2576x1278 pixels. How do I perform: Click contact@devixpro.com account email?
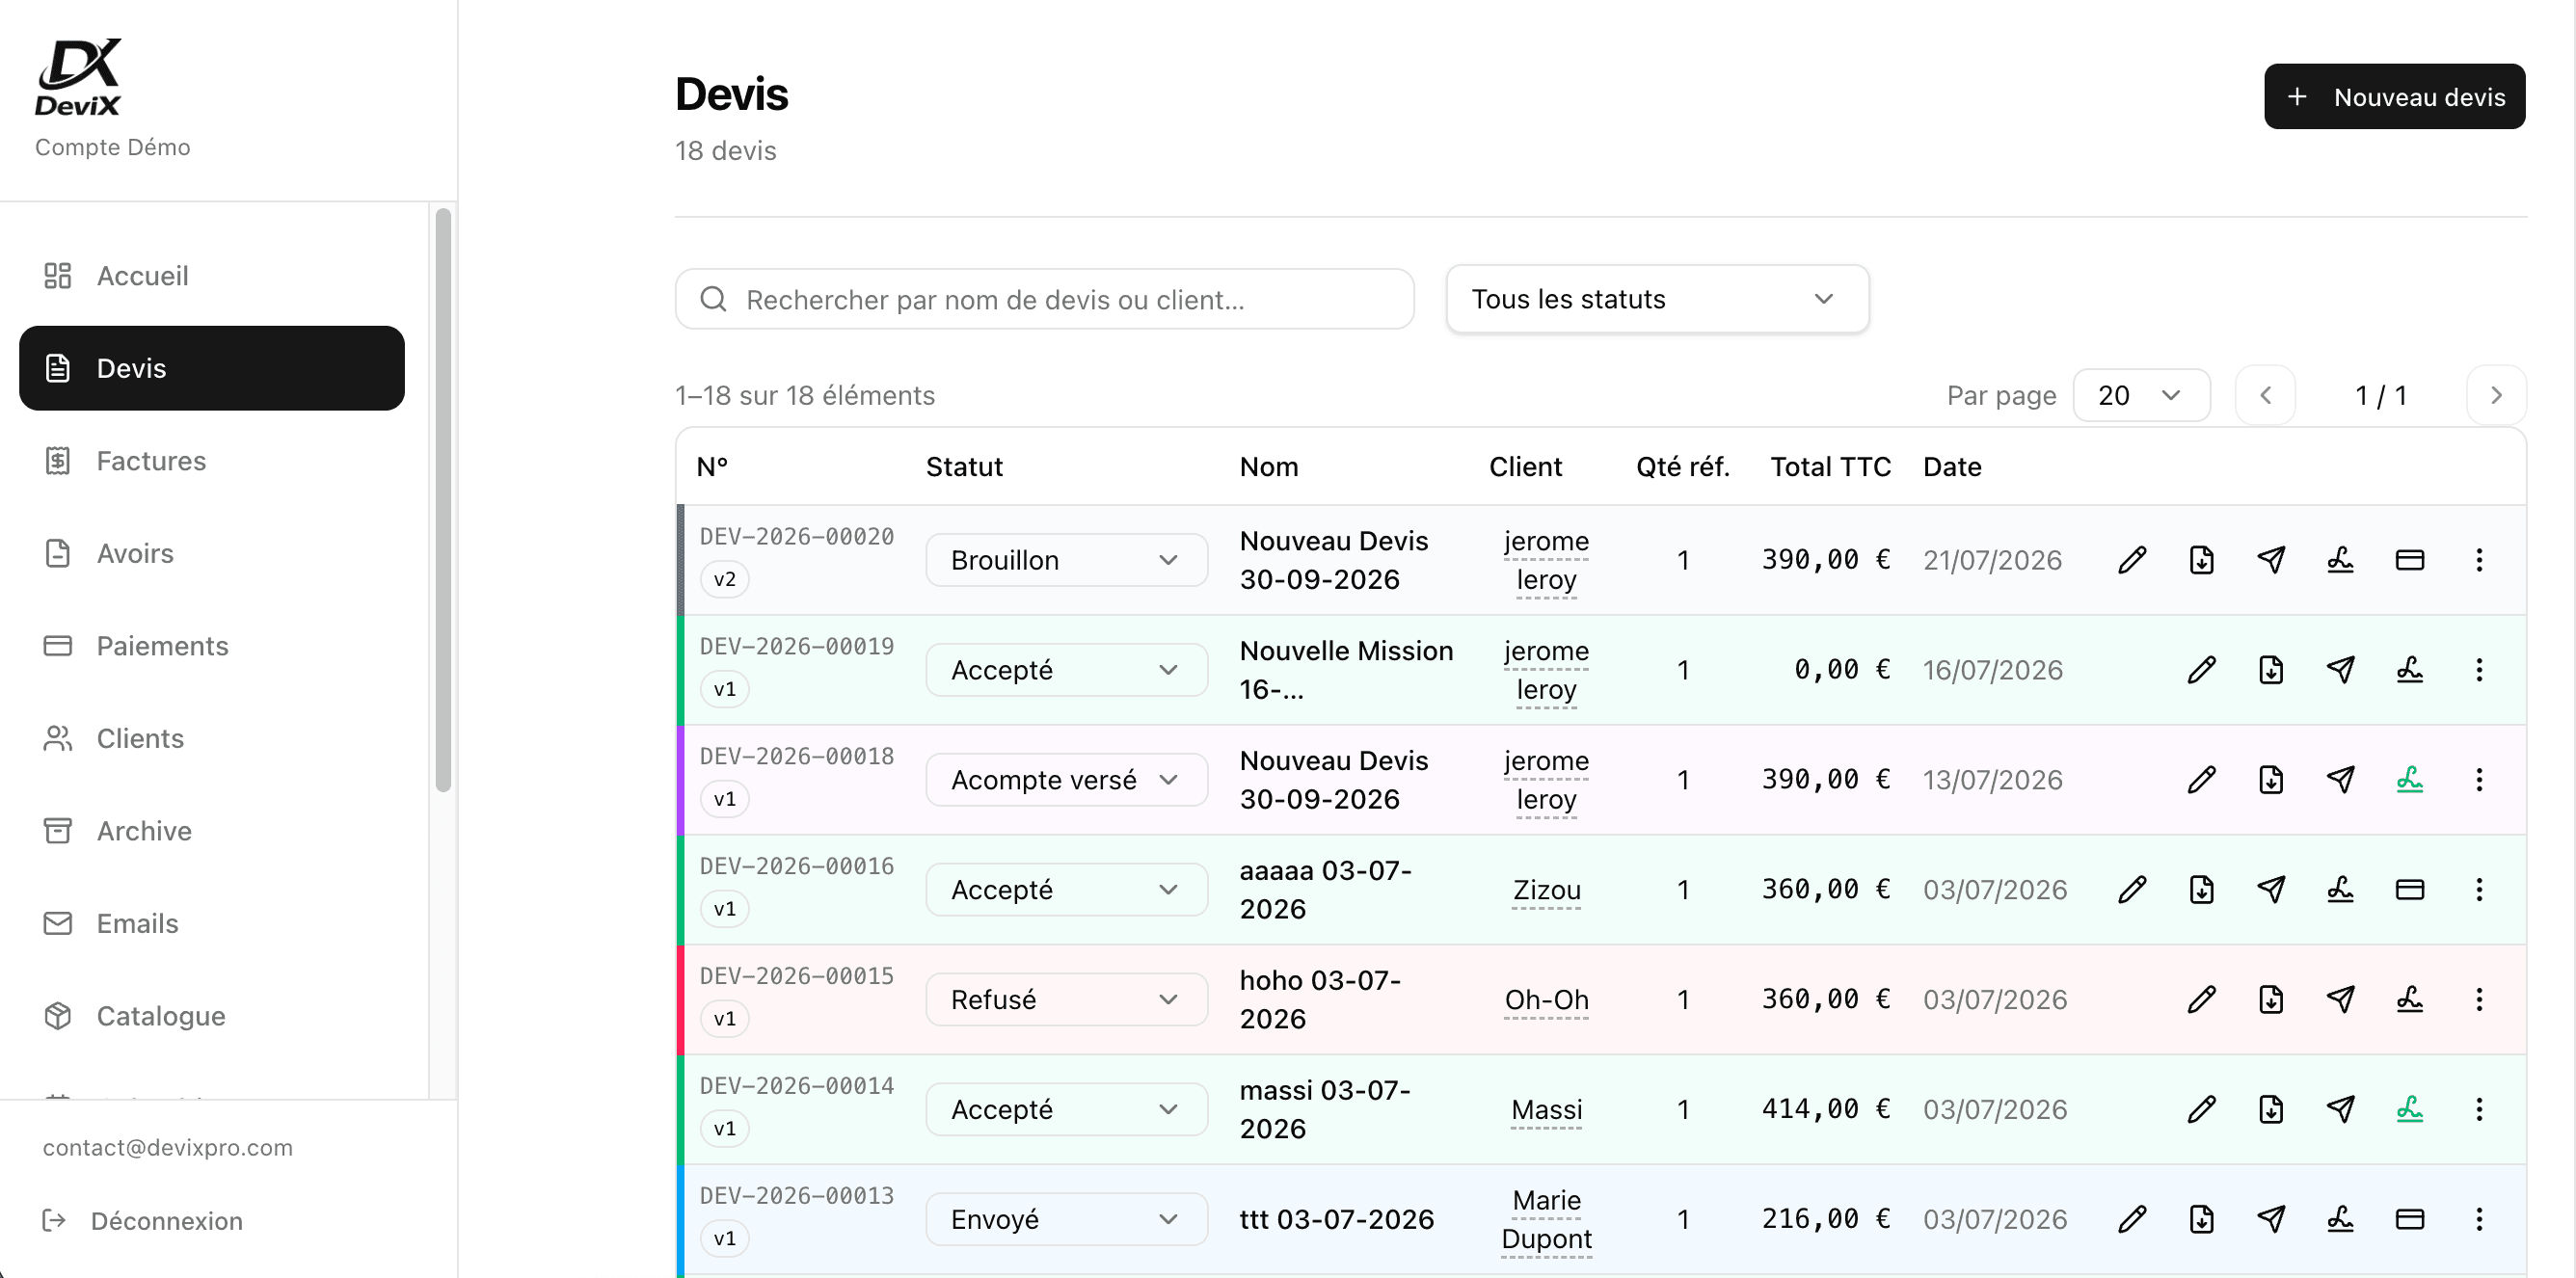point(168,1148)
